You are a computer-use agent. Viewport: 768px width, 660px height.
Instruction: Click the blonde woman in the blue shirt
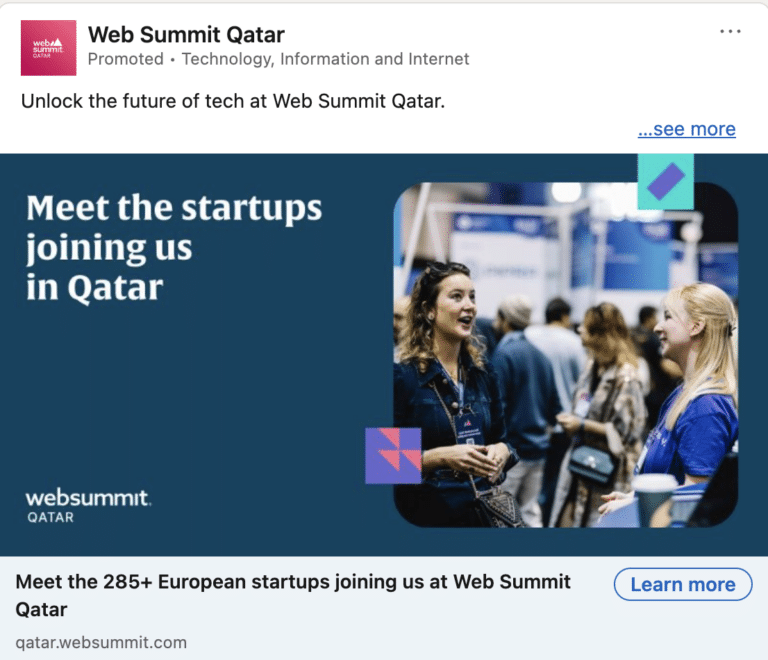coord(695,380)
